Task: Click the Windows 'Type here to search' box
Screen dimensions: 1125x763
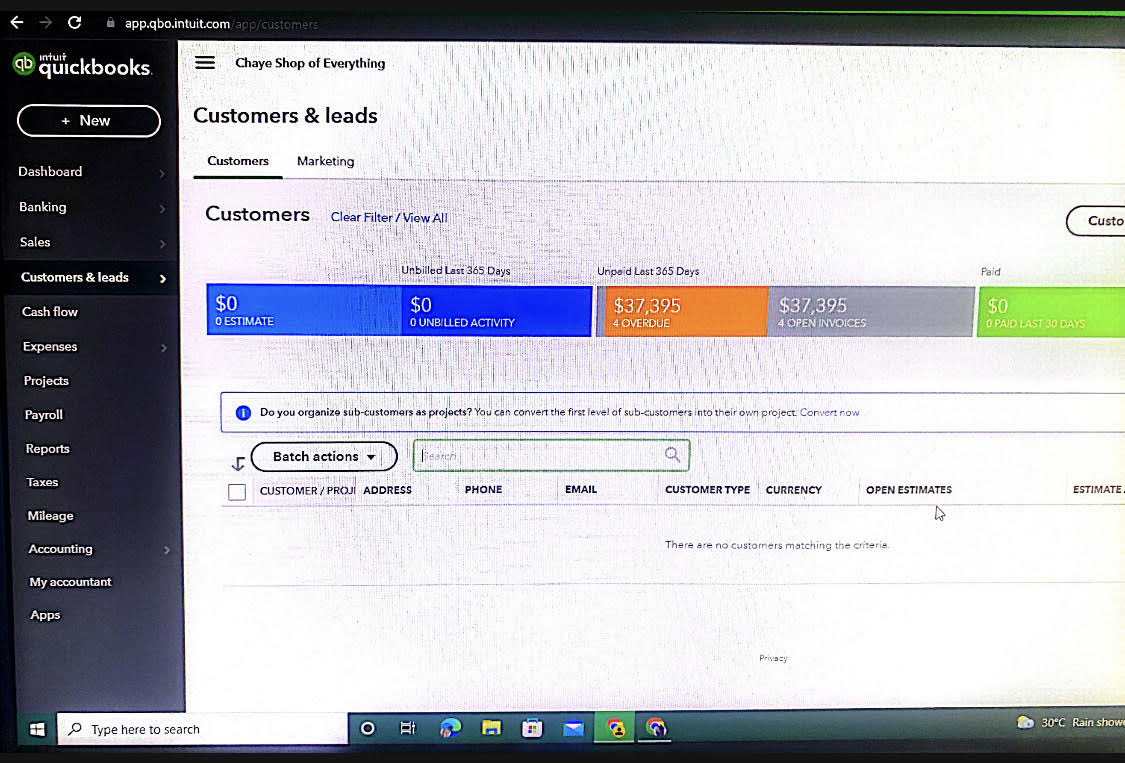Action: 202,729
